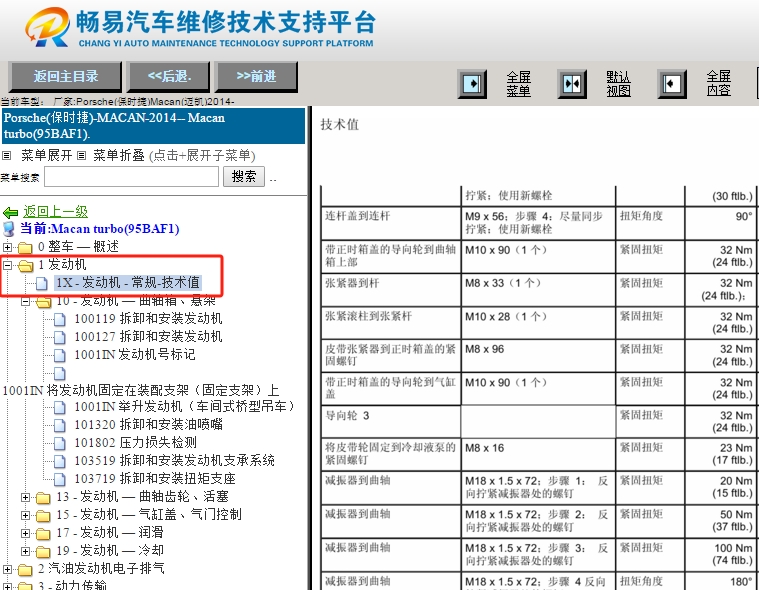Select 100 Nm torque value cell
The height and width of the screenshot is (590, 759).
coord(720,554)
